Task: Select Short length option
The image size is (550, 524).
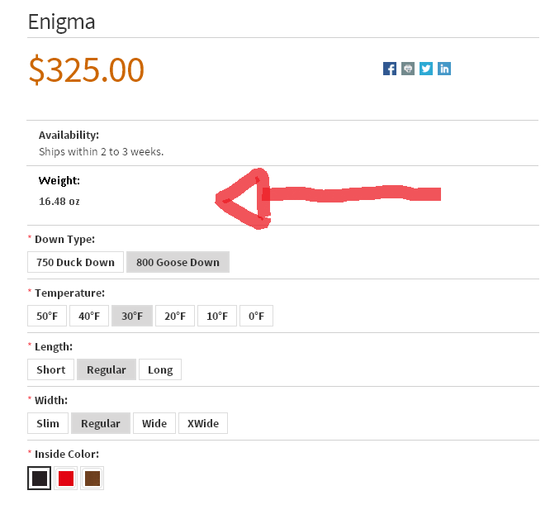Action: (x=51, y=370)
